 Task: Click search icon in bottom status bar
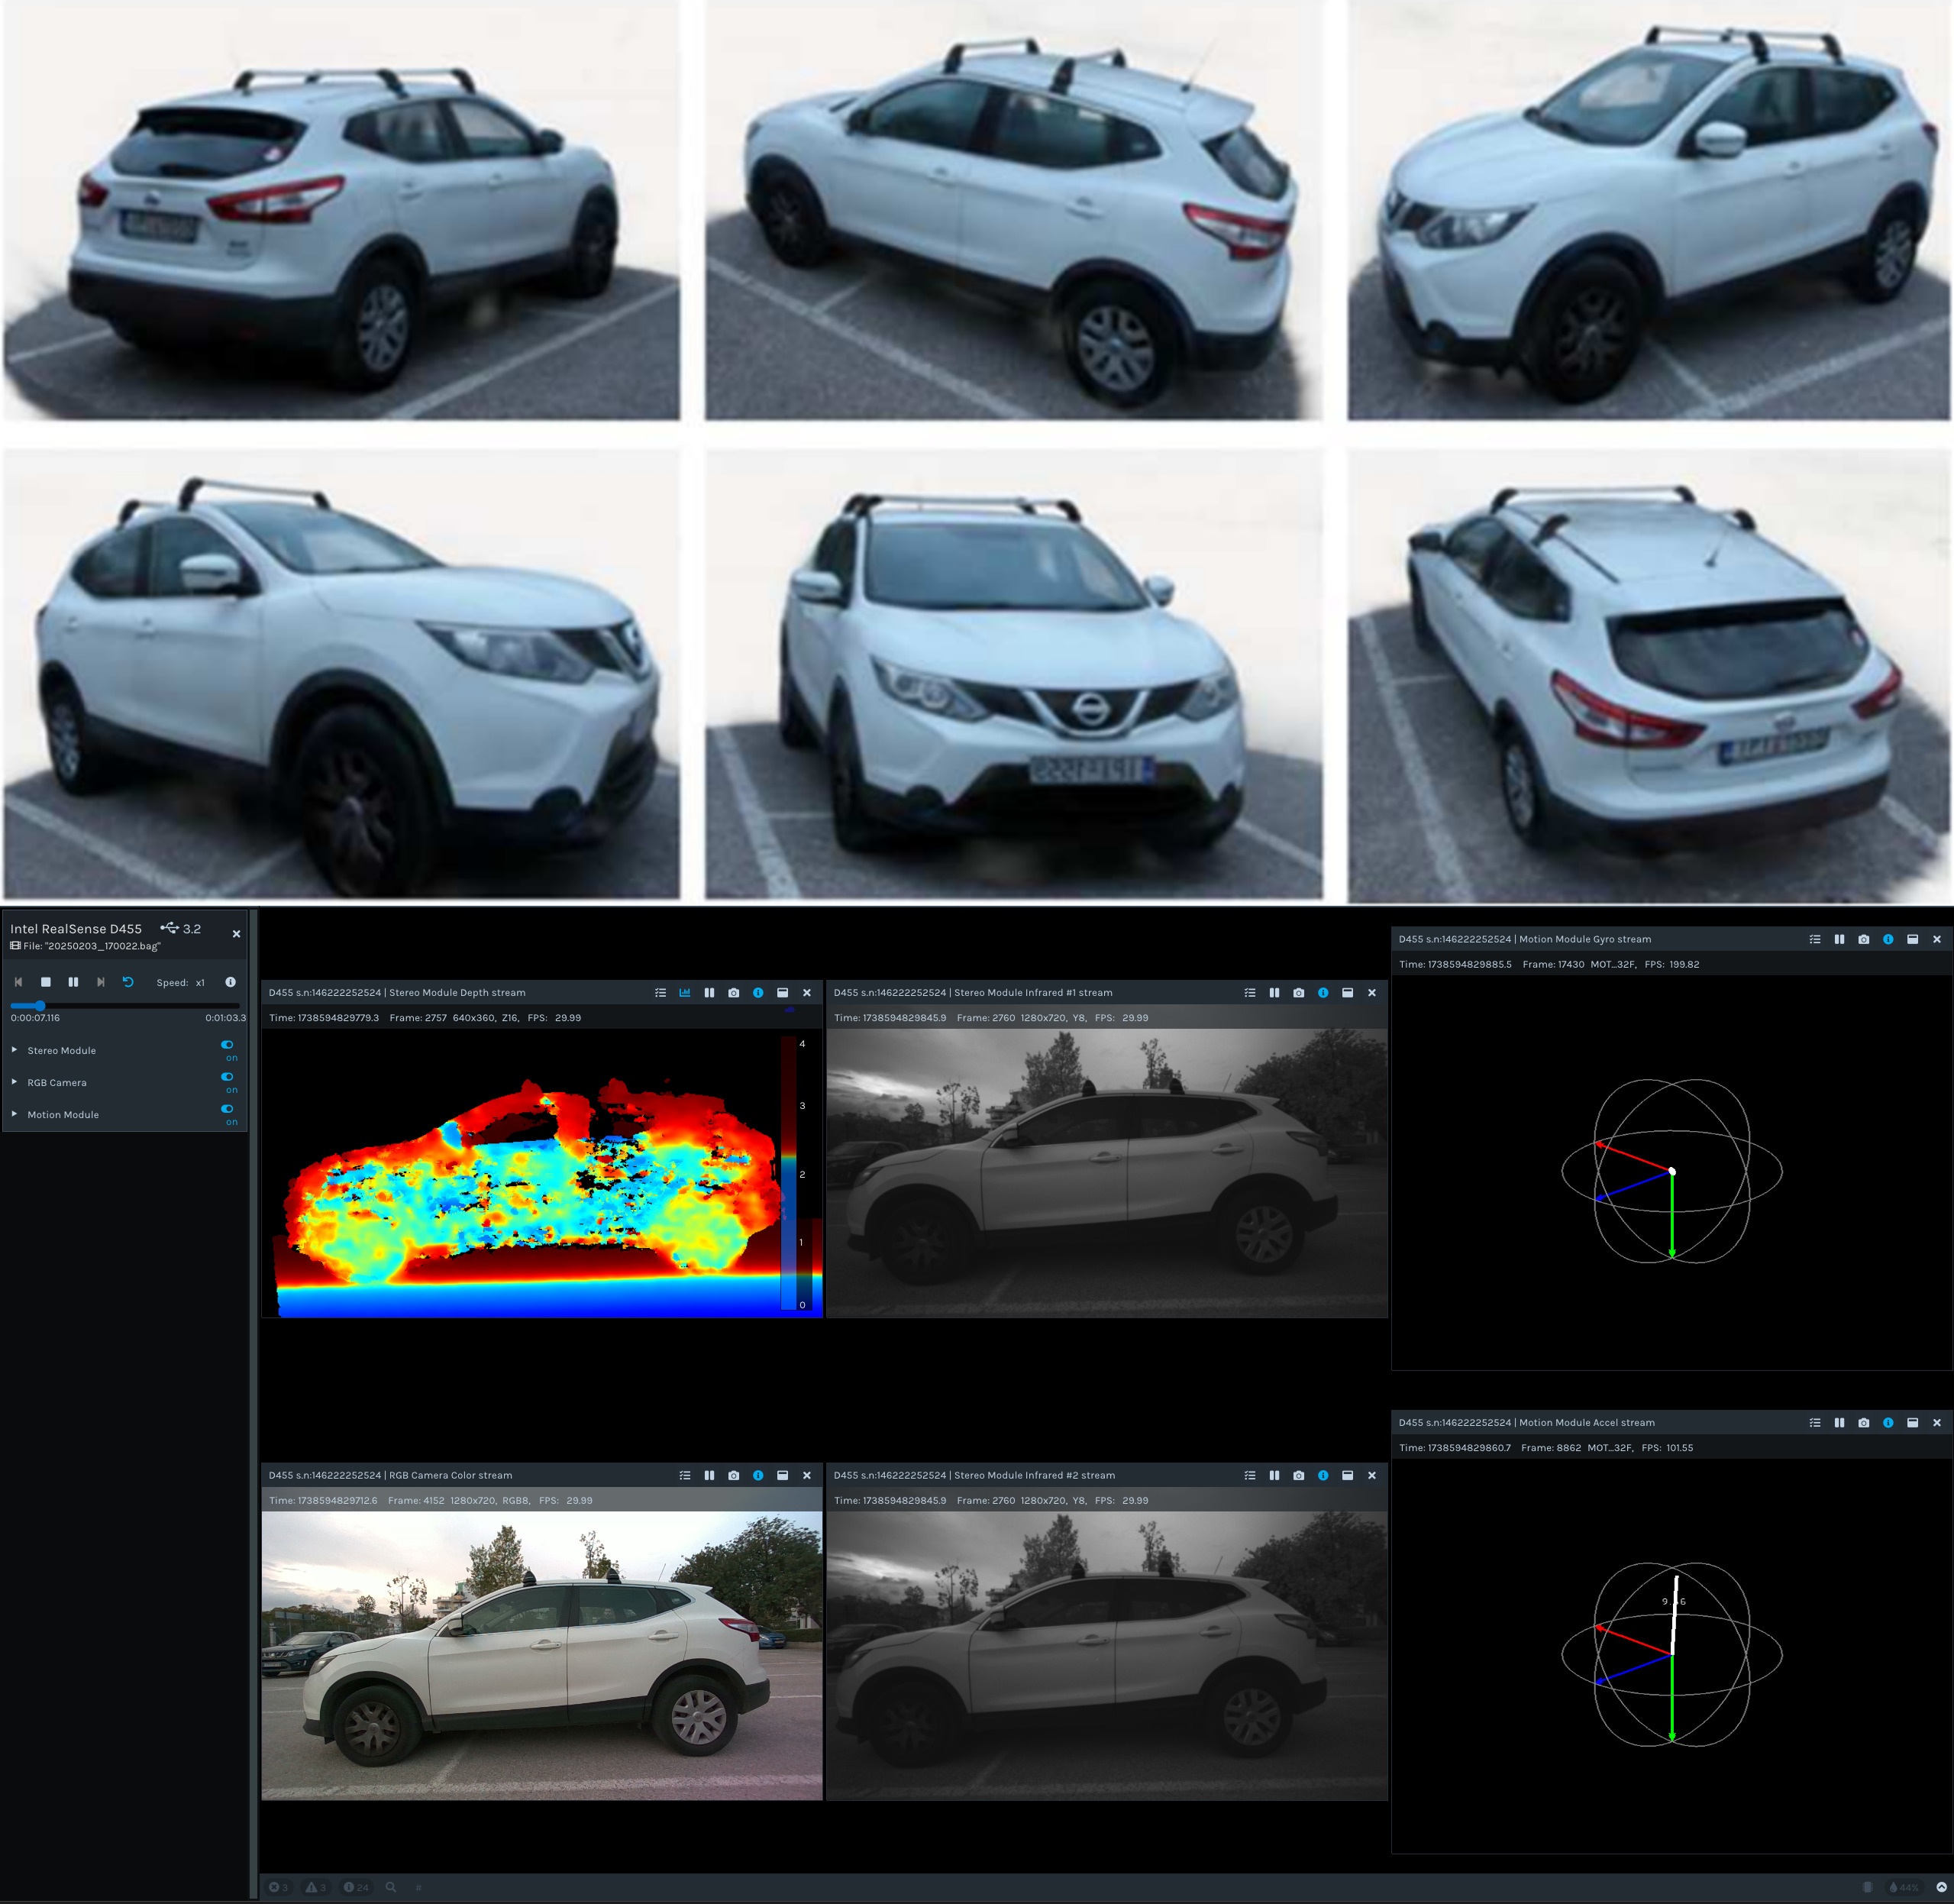coord(391,1887)
